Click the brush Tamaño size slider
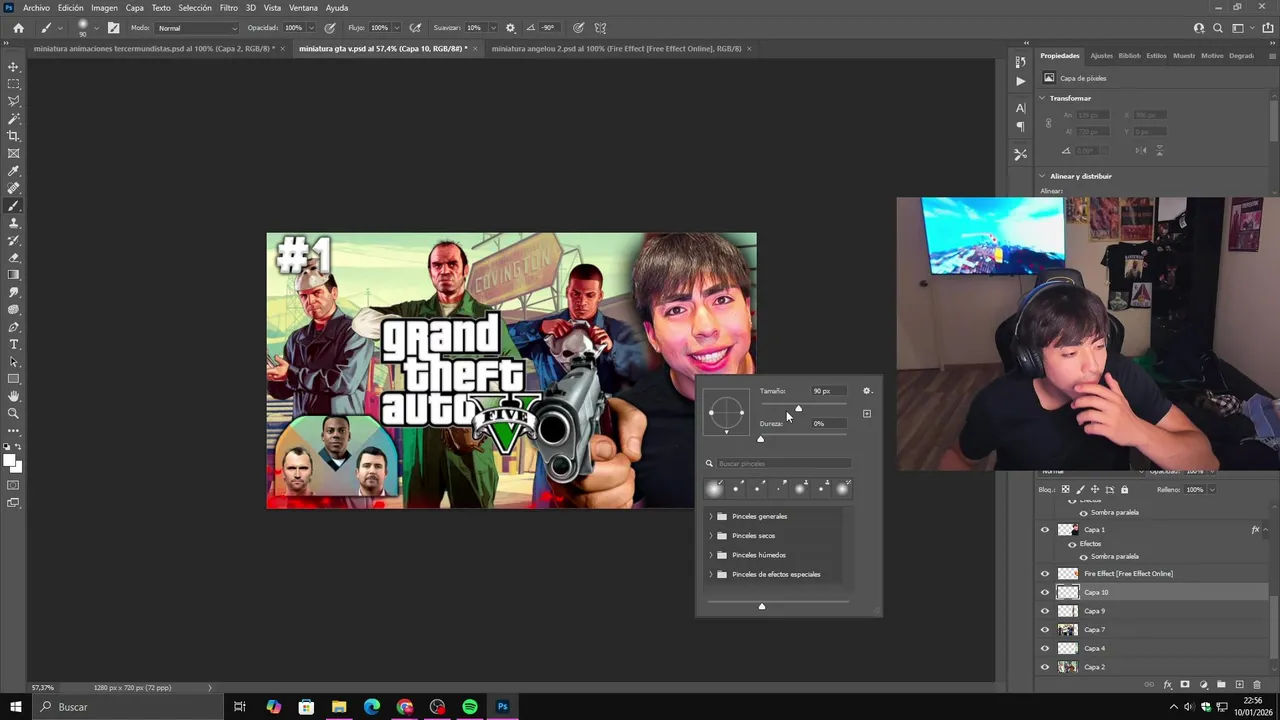Screen dimensions: 1280x720 [x=804, y=405]
